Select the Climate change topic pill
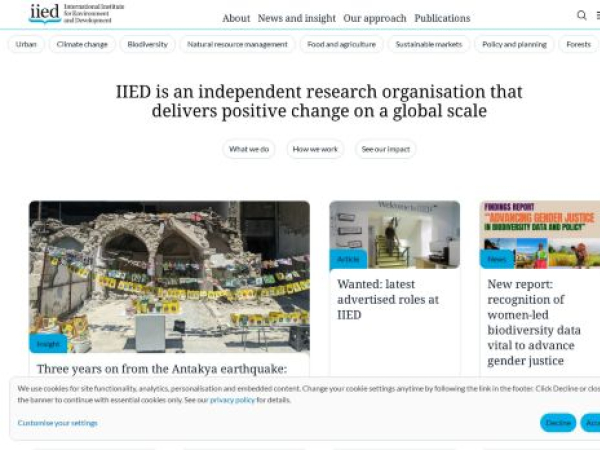 (x=82, y=44)
